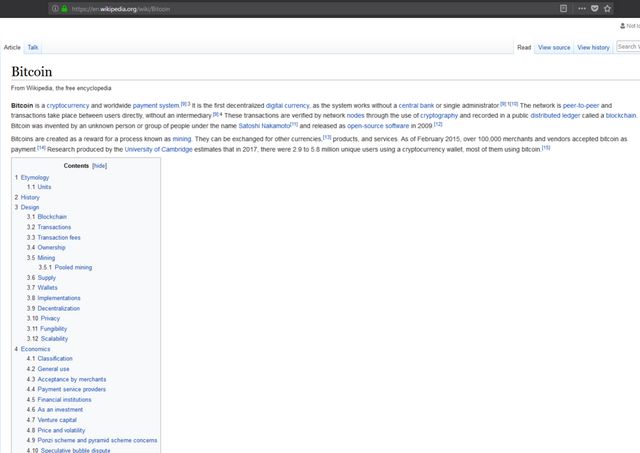Open the Satoshi Nakamoto link
Screen dimensions: 640x453
(264, 126)
